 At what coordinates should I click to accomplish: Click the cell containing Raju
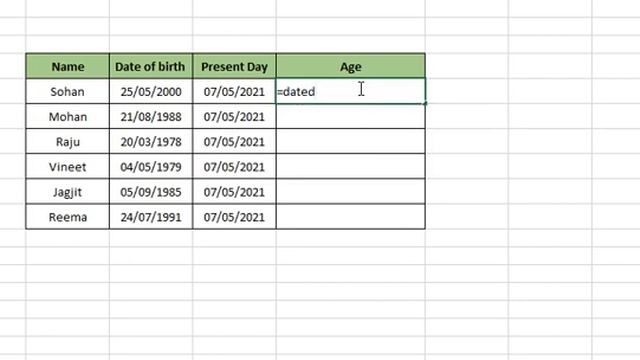click(68, 141)
